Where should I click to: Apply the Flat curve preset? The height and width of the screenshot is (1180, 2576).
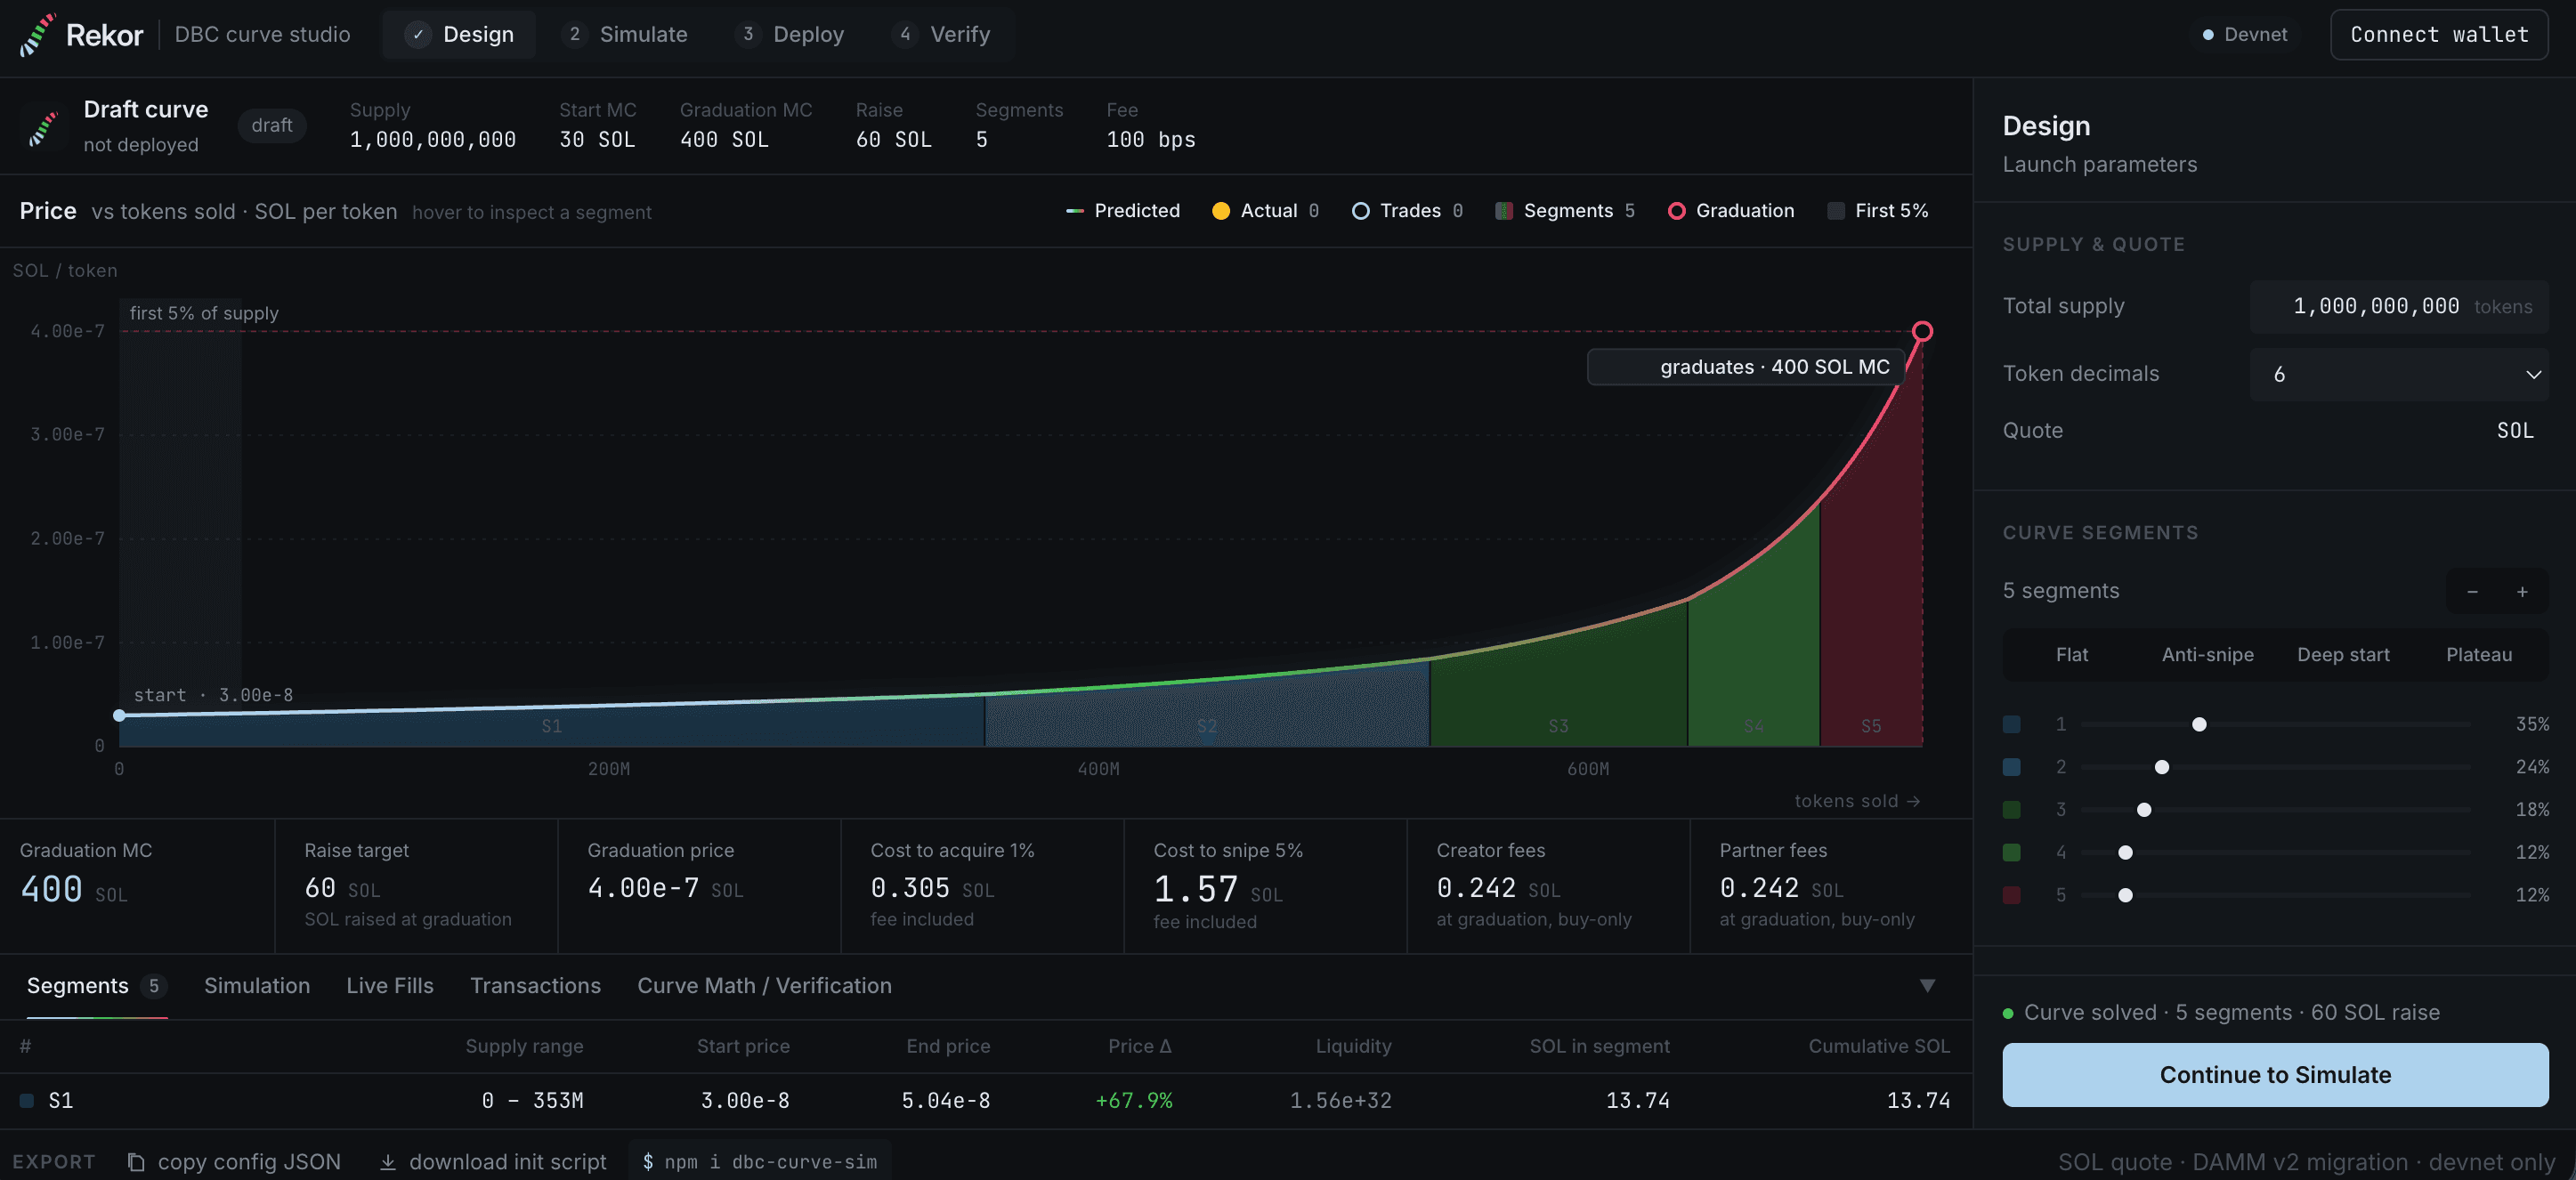click(2071, 655)
